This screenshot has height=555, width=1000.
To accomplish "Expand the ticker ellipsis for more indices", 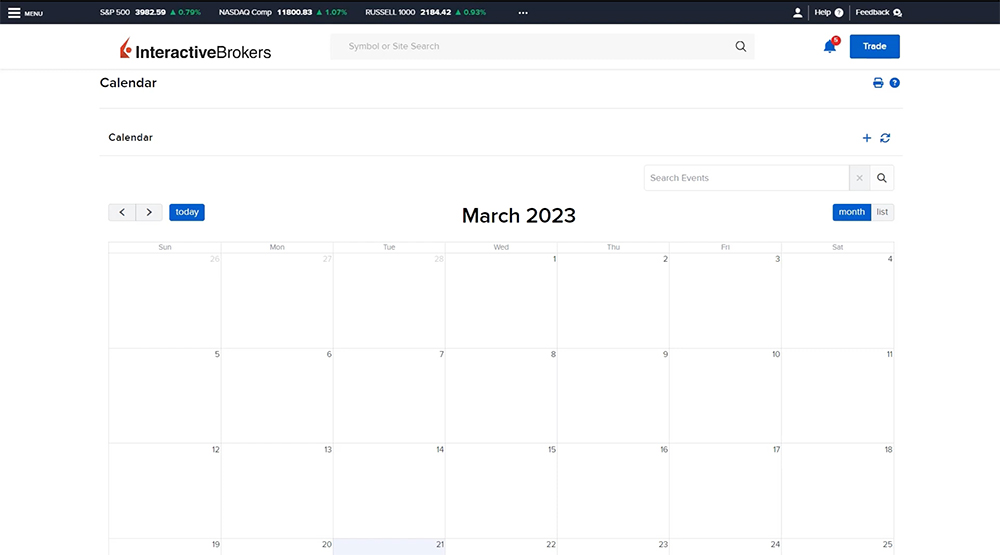I will 522,13.
